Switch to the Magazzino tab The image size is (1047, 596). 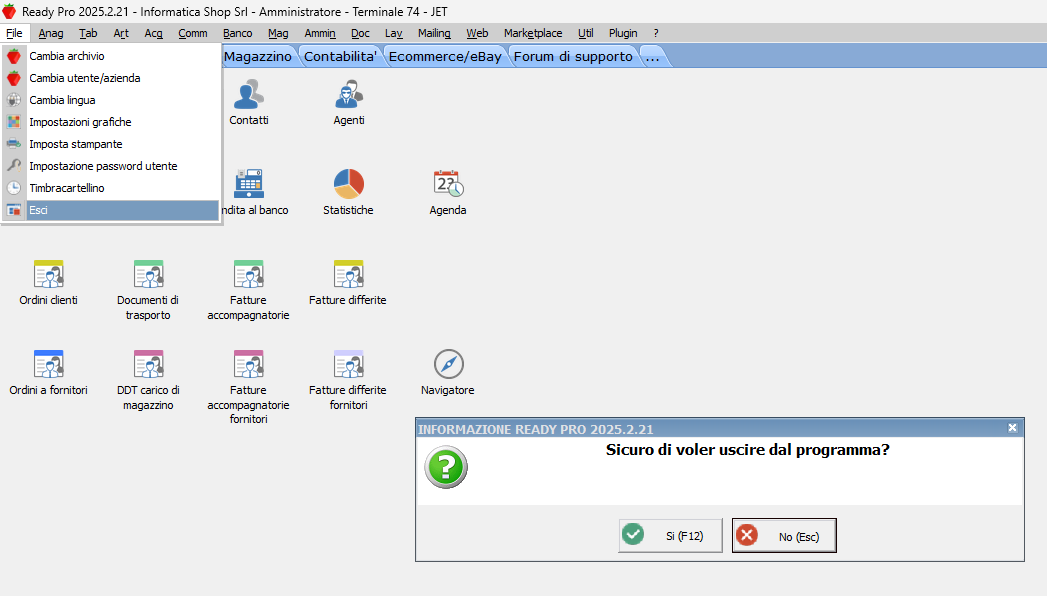coord(258,57)
